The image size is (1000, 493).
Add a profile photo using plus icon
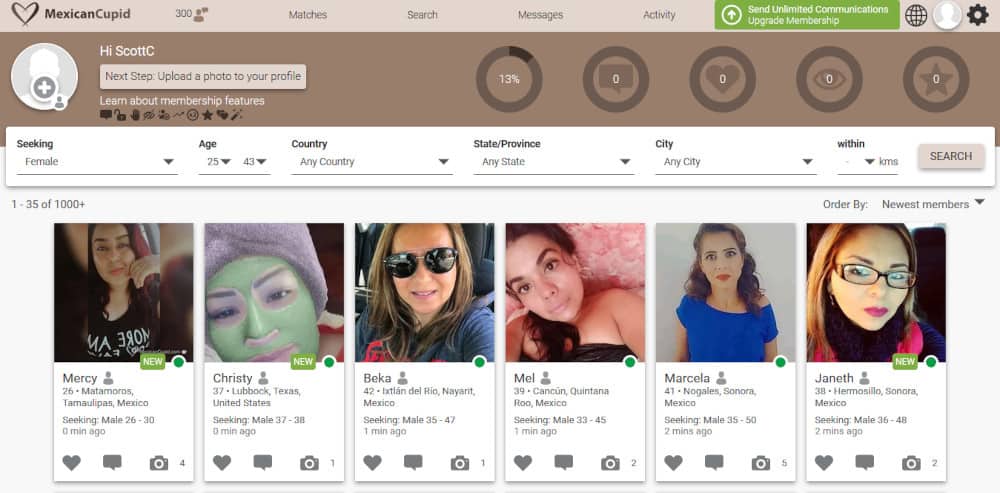click(44, 87)
